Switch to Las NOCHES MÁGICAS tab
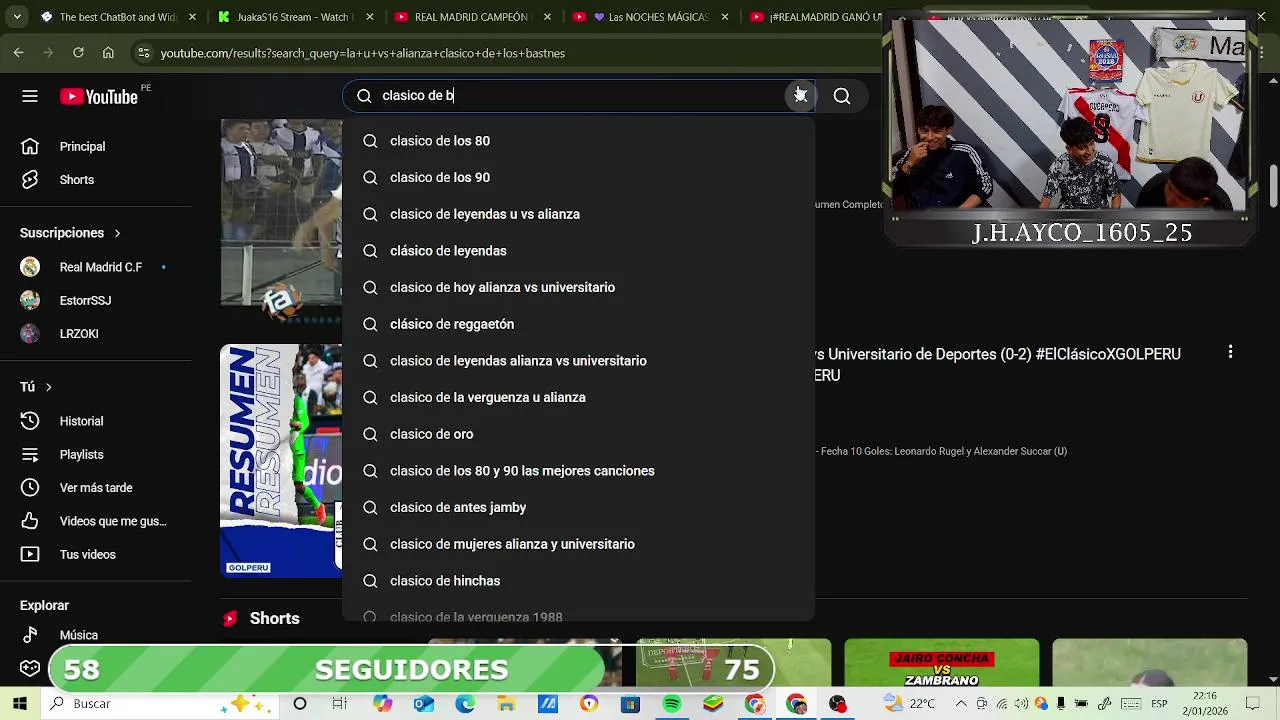1280x720 pixels. (650, 17)
